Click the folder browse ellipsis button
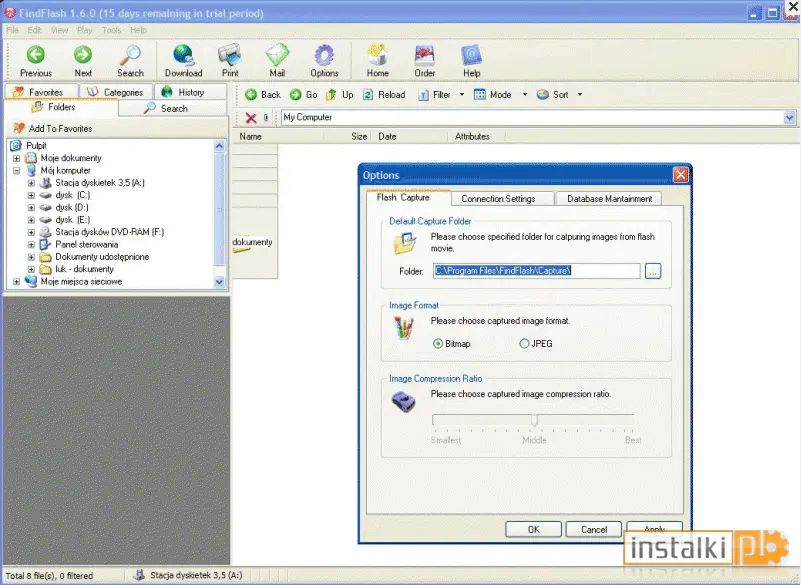 click(653, 271)
